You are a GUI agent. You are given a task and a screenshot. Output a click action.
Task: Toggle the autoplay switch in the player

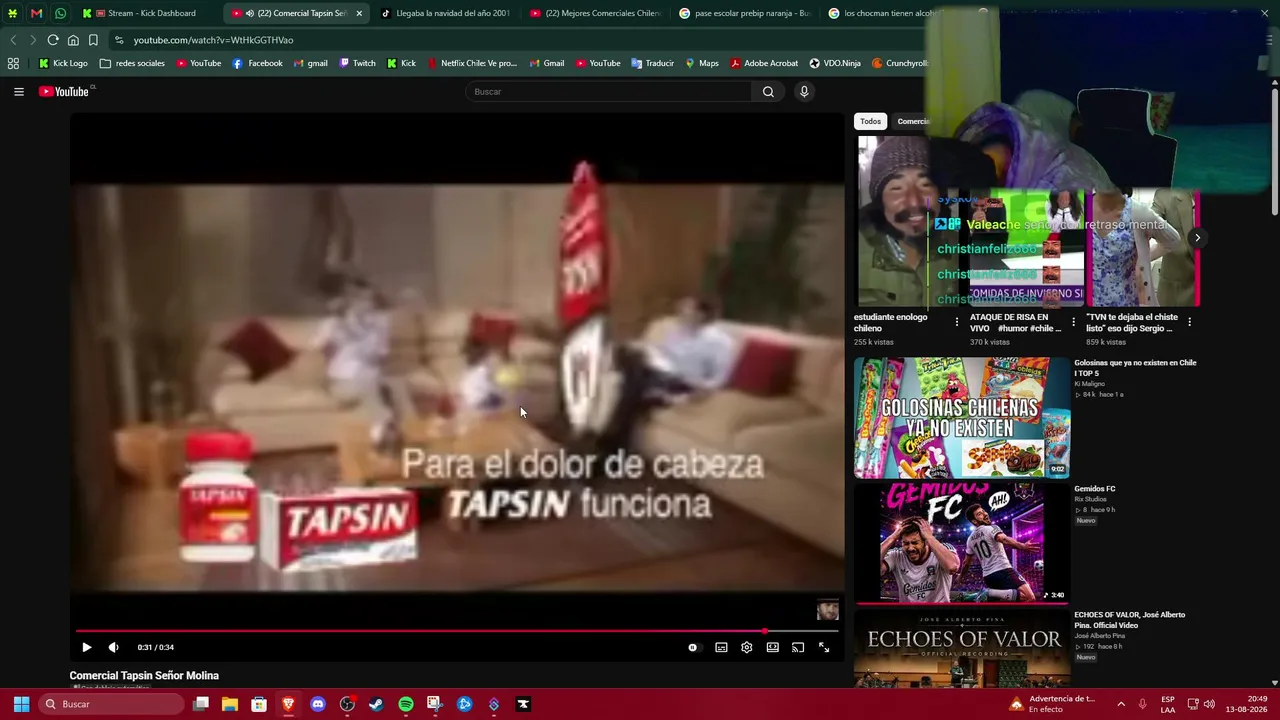click(x=693, y=647)
